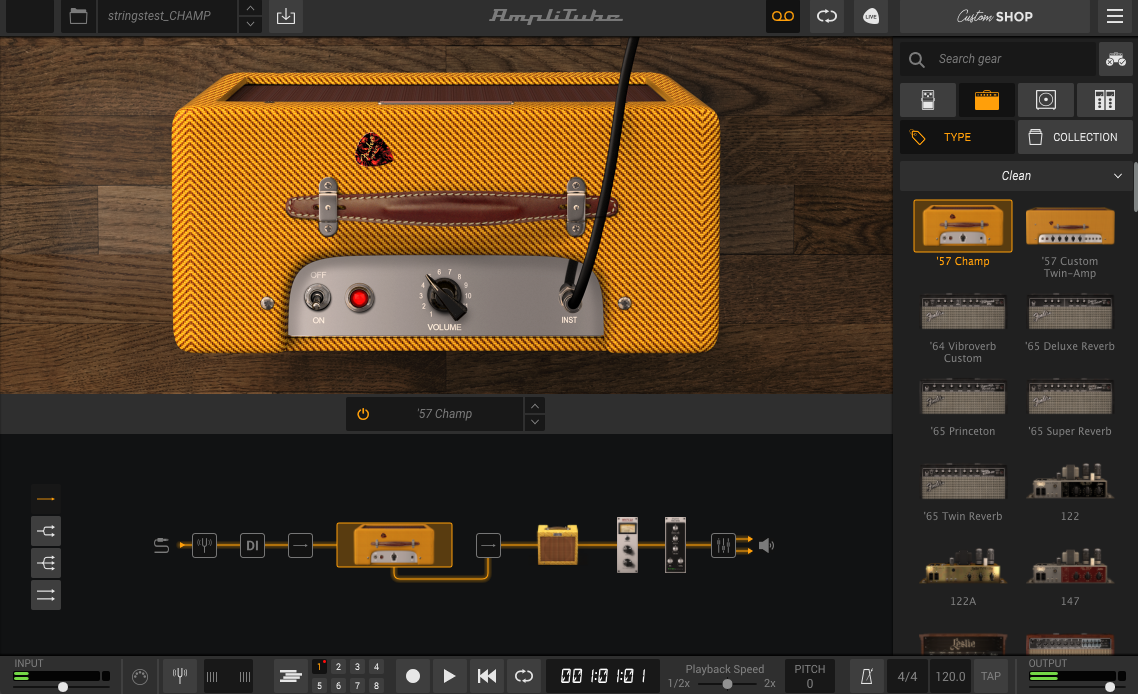Open the mixer block in chain
Viewport: 1138px width, 694px height.
click(724, 545)
